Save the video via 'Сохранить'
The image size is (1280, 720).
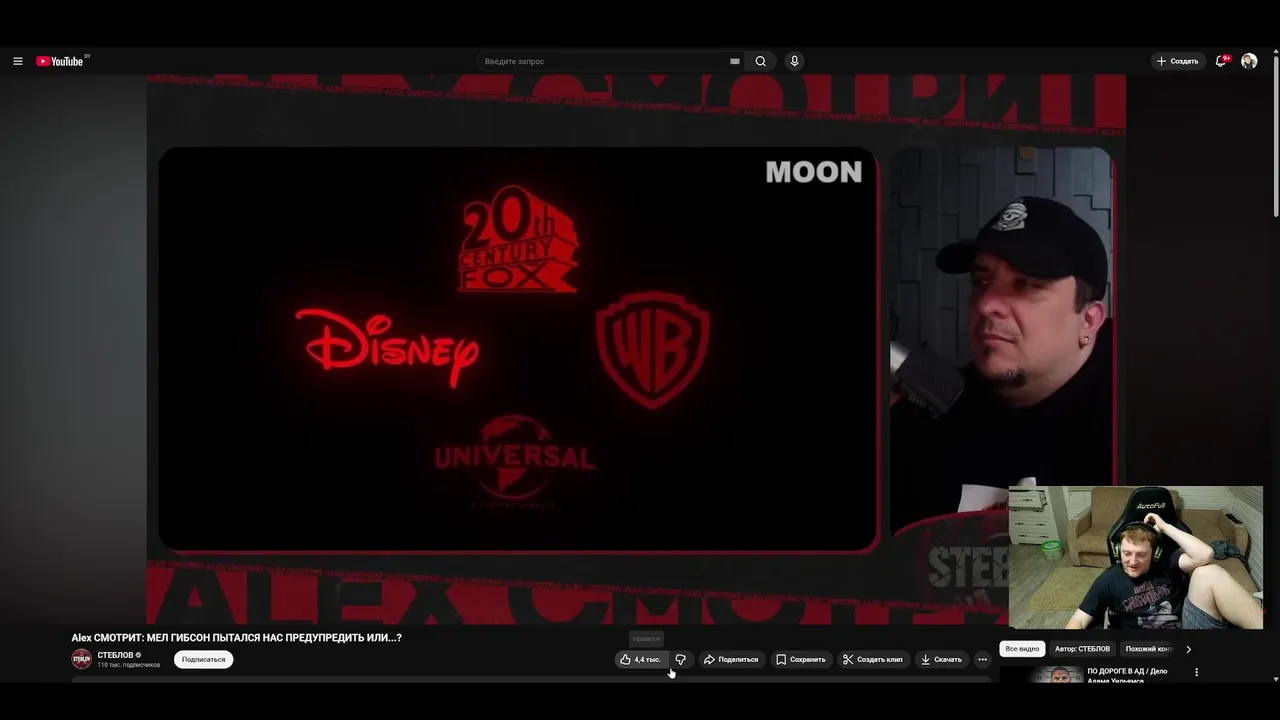(801, 659)
